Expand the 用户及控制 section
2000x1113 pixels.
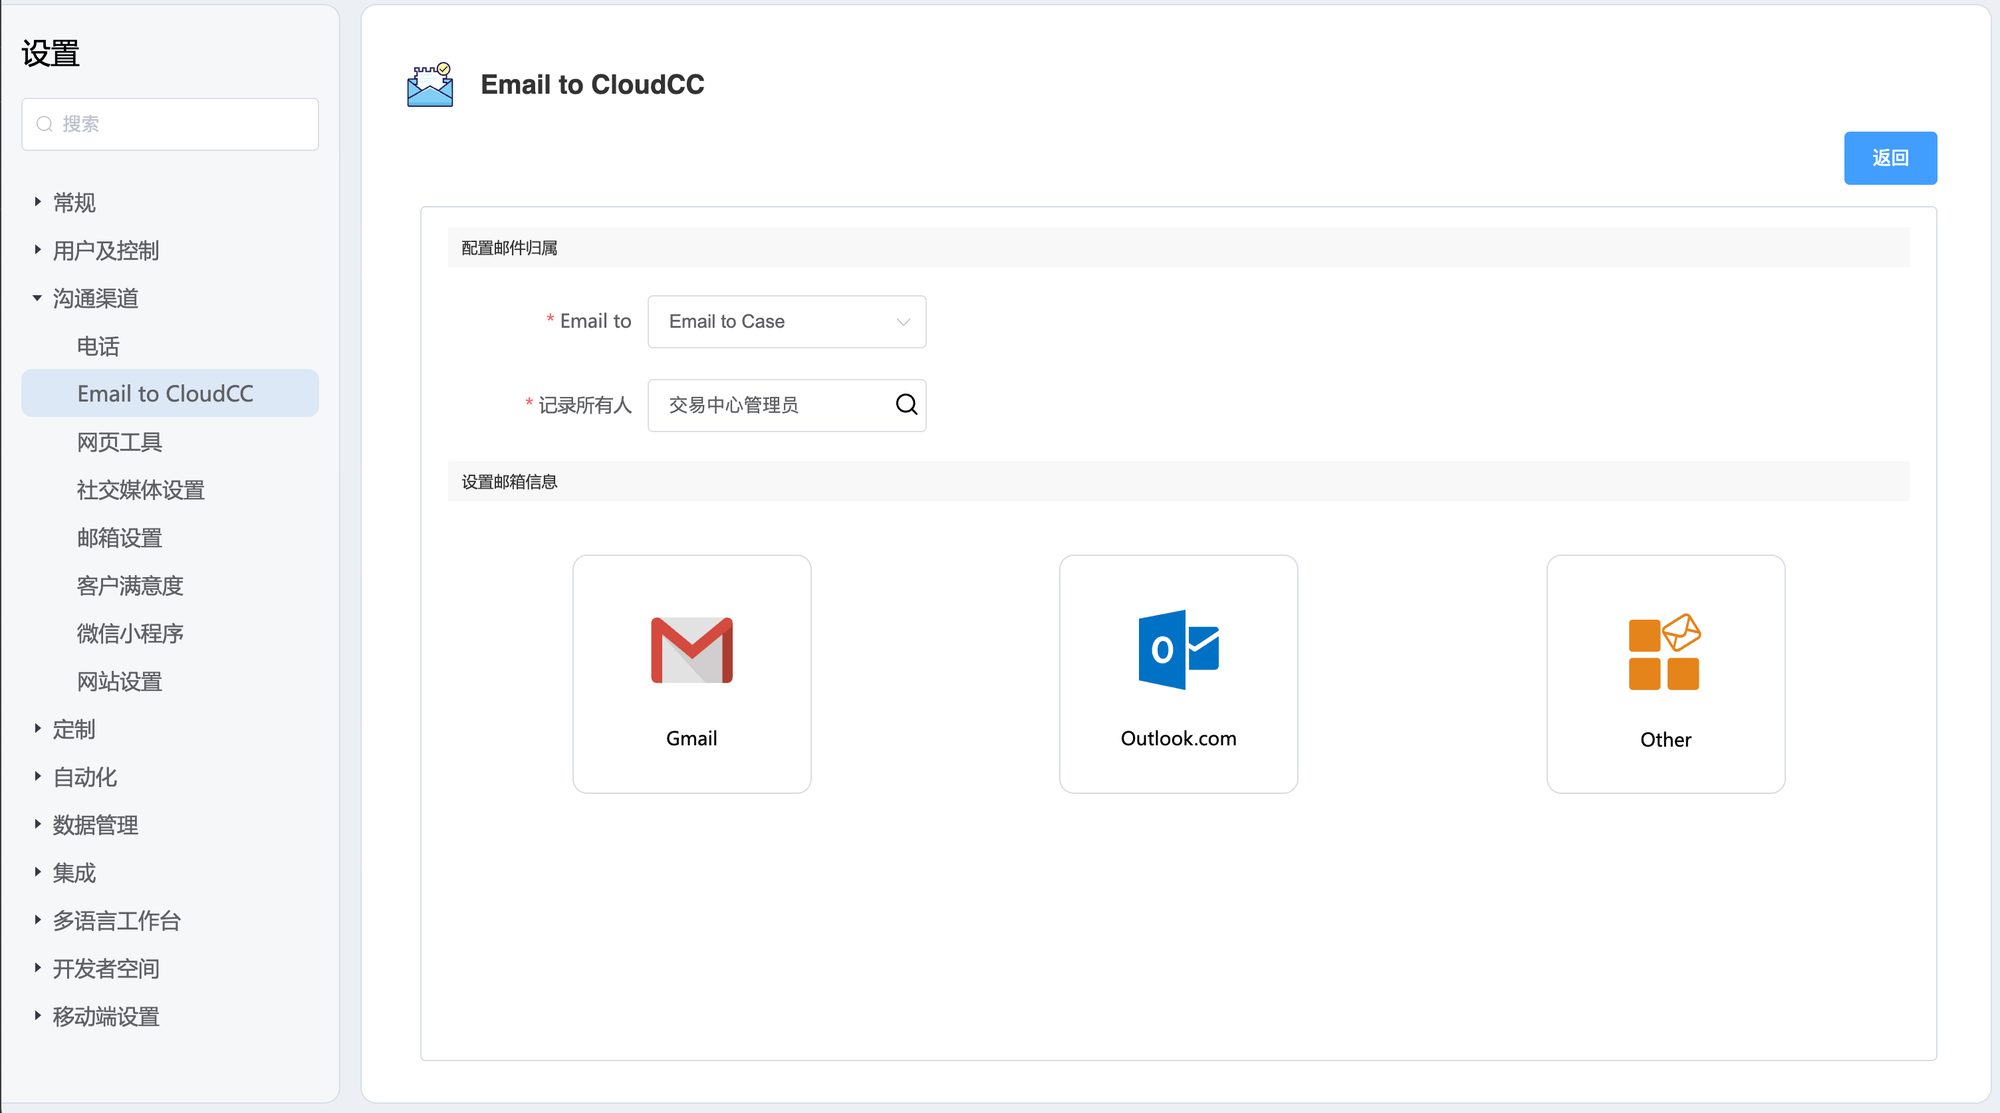coord(105,251)
